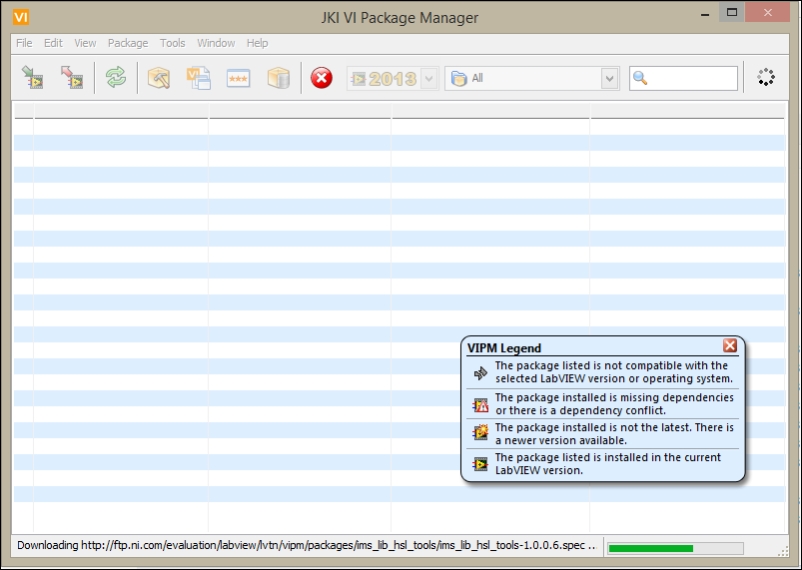Open the Tools menu
802x570 pixels.
172,43
